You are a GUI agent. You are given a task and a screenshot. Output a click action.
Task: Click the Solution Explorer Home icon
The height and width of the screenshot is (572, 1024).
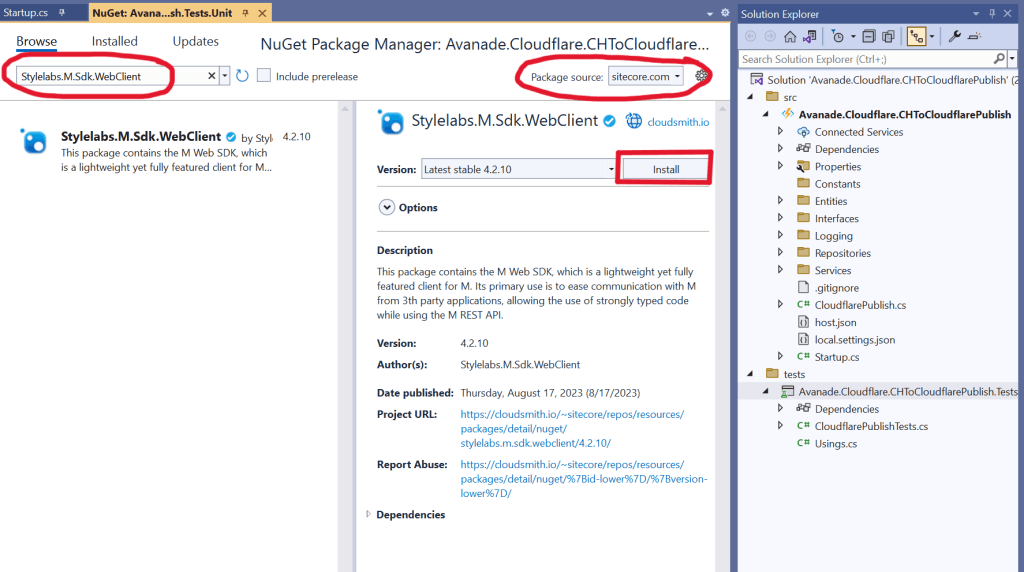[x=790, y=36]
